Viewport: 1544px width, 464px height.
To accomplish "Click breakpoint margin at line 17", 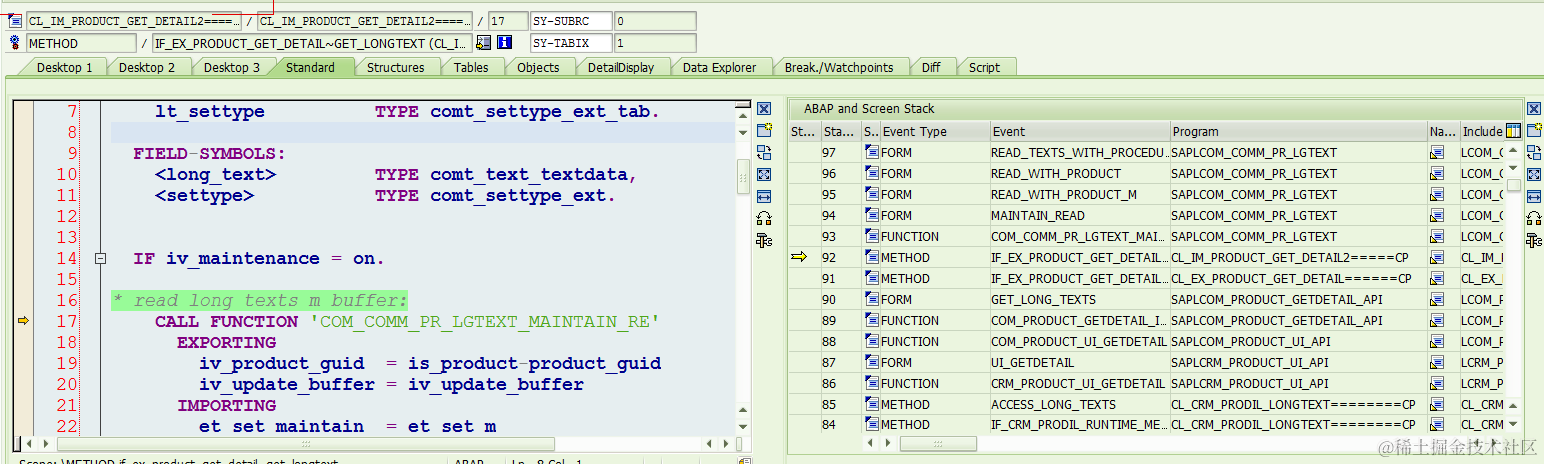I will pos(23,321).
